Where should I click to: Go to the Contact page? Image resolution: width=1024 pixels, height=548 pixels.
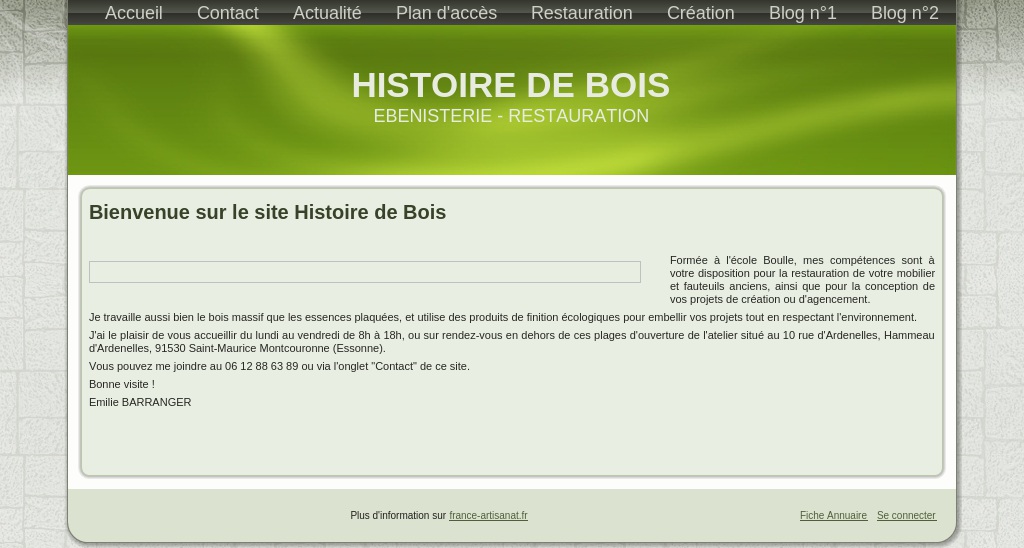pos(227,12)
